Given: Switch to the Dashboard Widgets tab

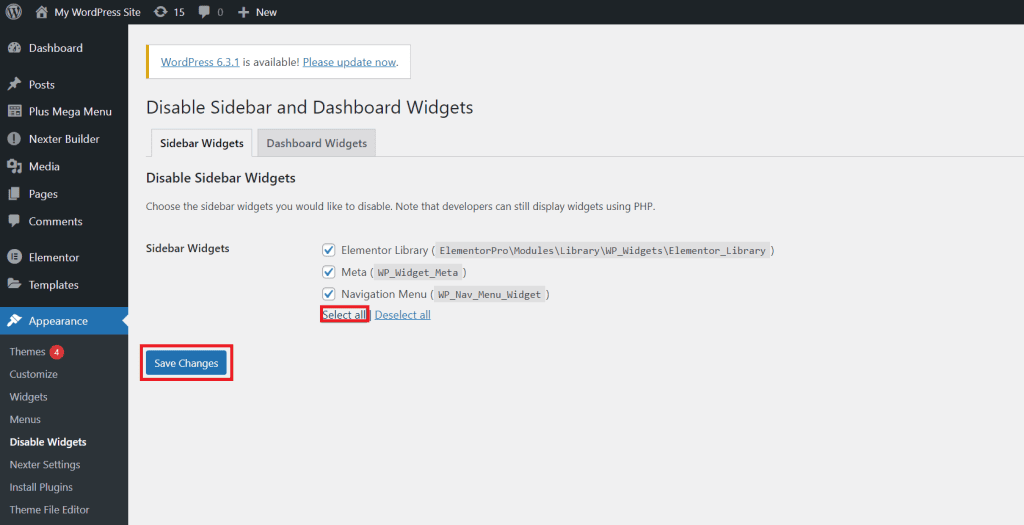Looking at the screenshot, I should [x=317, y=143].
